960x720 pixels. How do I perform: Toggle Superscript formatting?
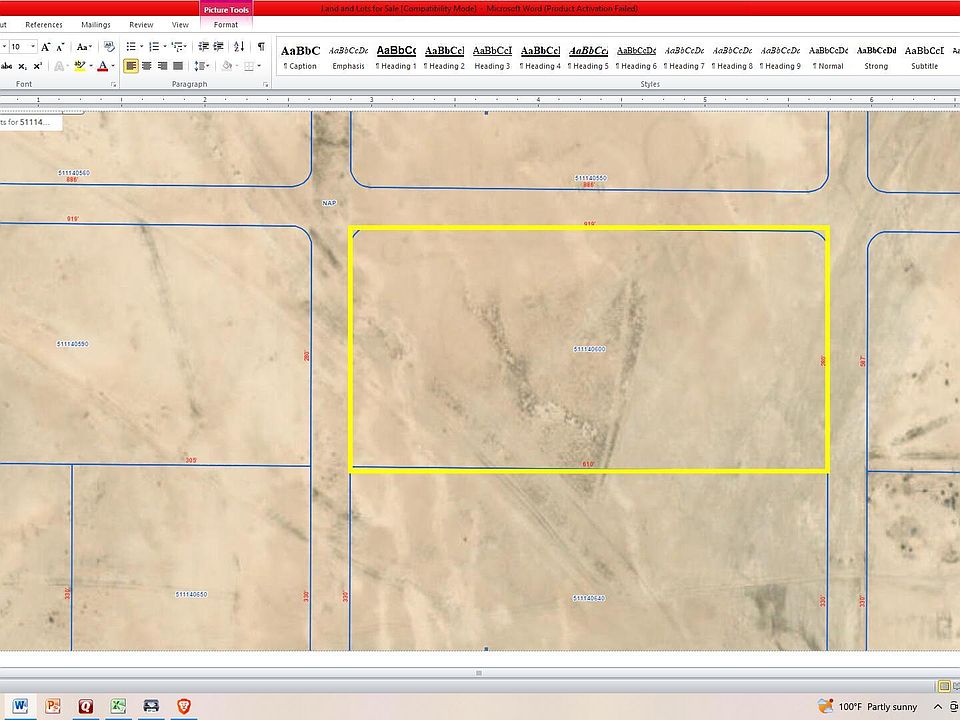(x=38, y=66)
